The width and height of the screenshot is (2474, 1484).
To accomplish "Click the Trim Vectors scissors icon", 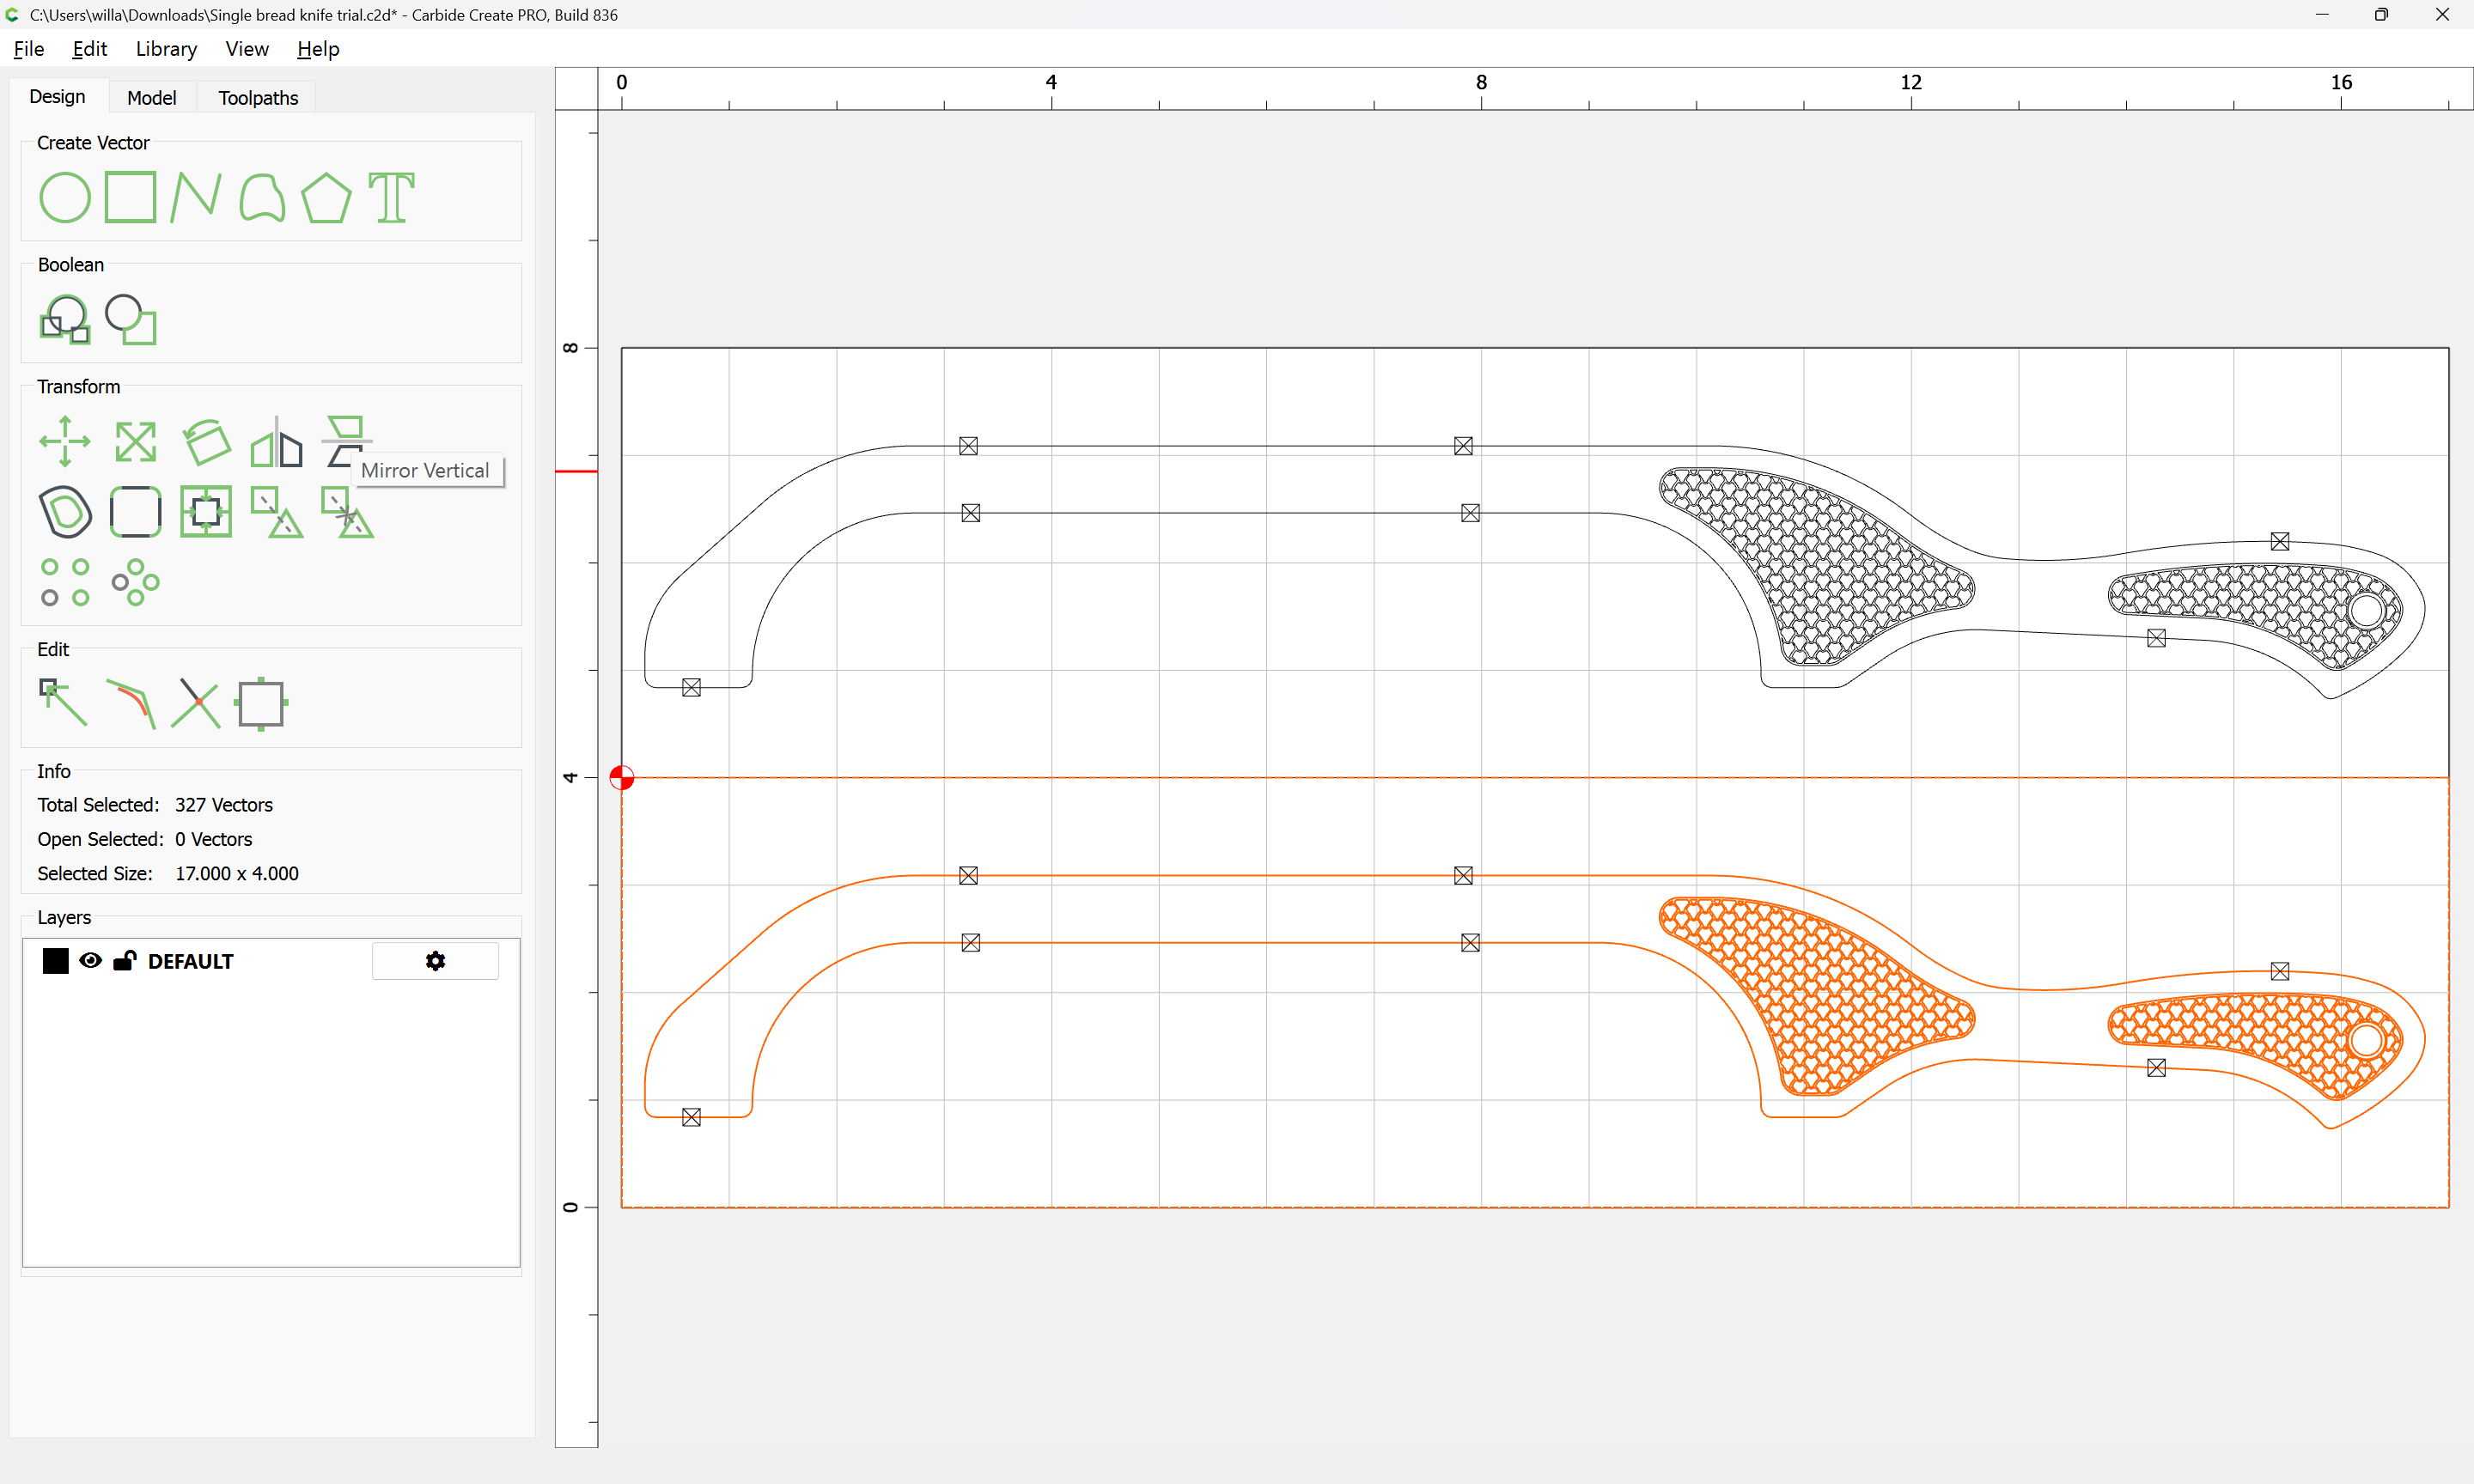I will tap(195, 702).
